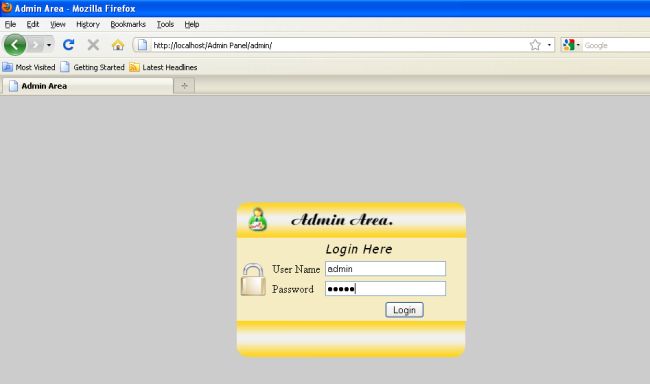Click the page icon in the address bar
This screenshot has width=650, height=384.
pyautogui.click(x=142, y=45)
